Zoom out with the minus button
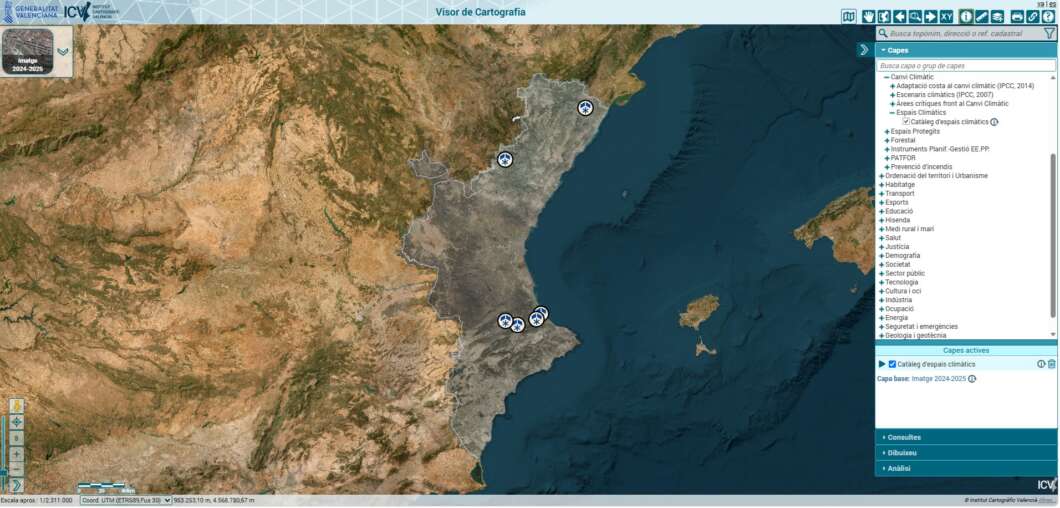The image size is (1060, 508). tap(16, 468)
